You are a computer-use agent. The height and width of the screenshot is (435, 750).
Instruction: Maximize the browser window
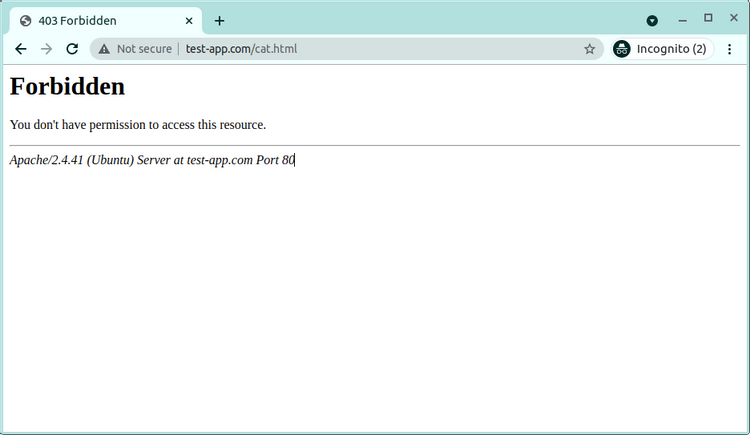[x=708, y=18]
